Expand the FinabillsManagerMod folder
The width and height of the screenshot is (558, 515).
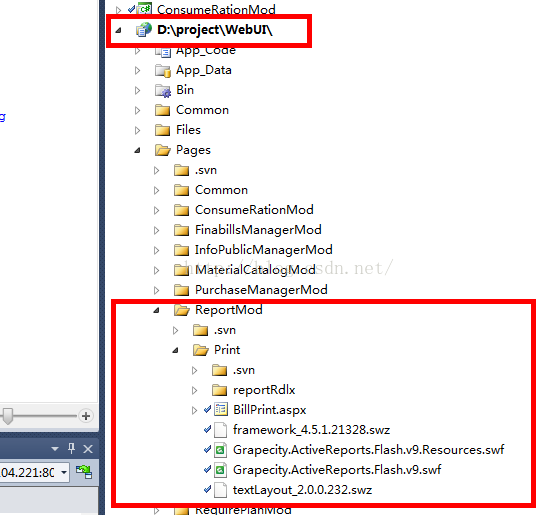pyautogui.click(x=157, y=230)
